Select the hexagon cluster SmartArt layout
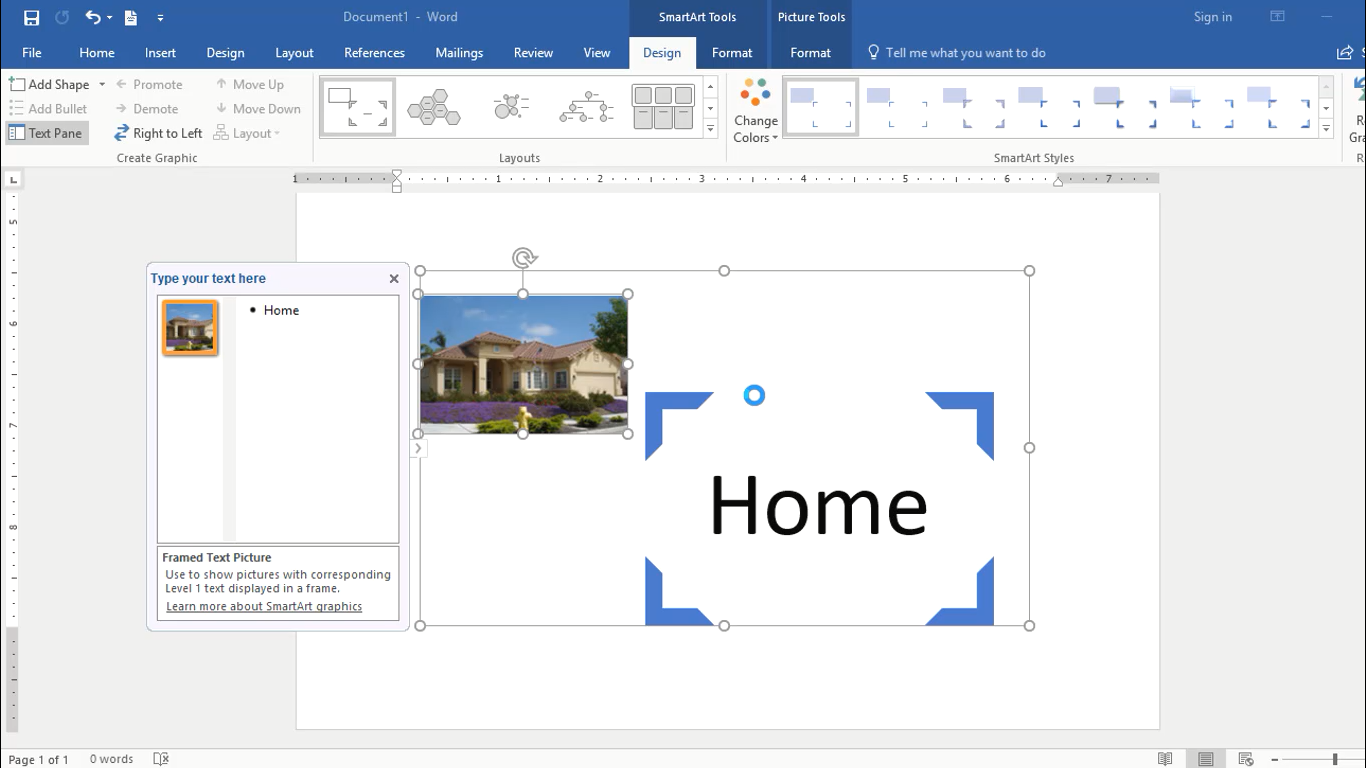The height and width of the screenshot is (768, 1366). click(x=434, y=107)
